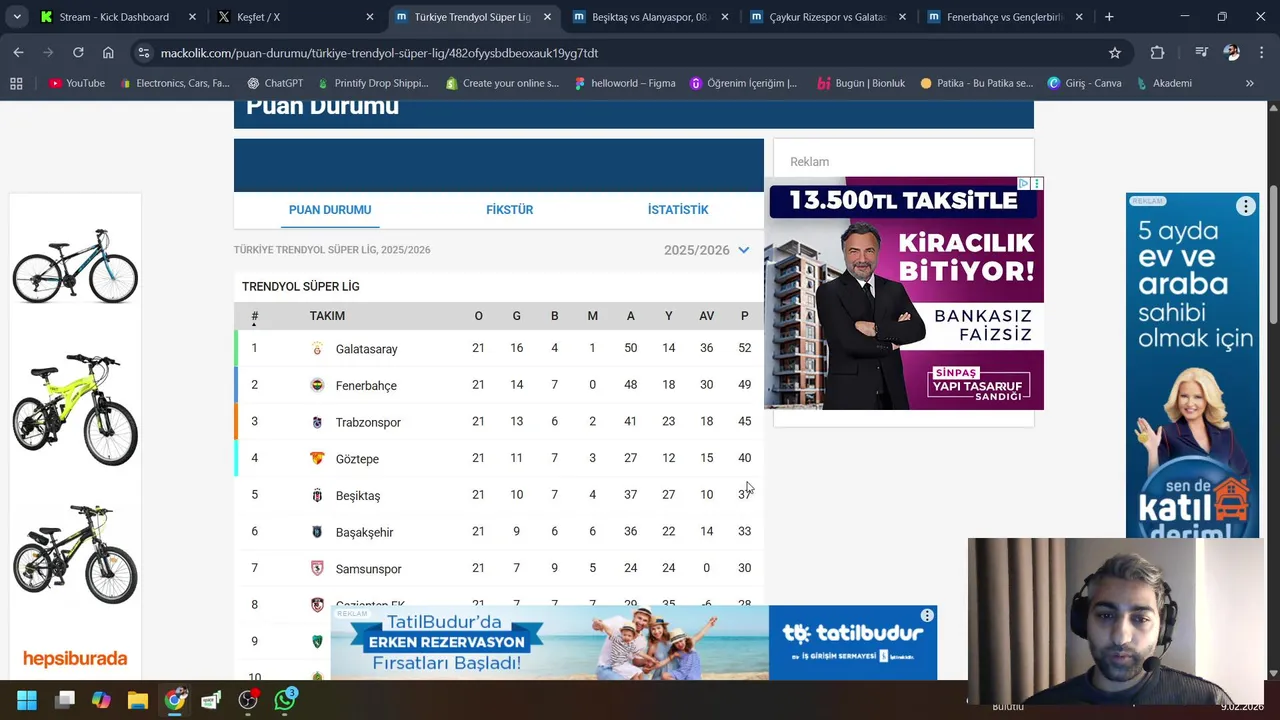This screenshot has width=1280, height=720.
Task: Click the Trabzonspor team logo
Action: (317, 422)
